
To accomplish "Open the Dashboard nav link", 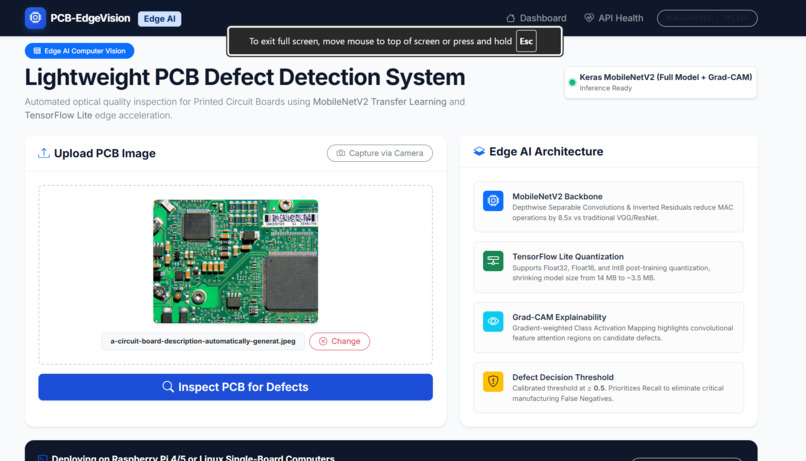I will click(536, 18).
